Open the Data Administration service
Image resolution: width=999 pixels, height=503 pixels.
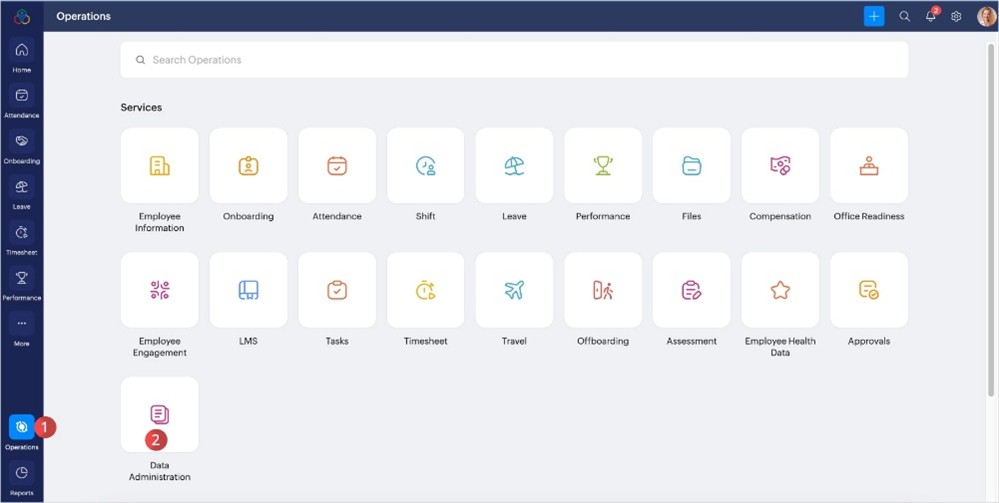pyautogui.click(x=159, y=415)
